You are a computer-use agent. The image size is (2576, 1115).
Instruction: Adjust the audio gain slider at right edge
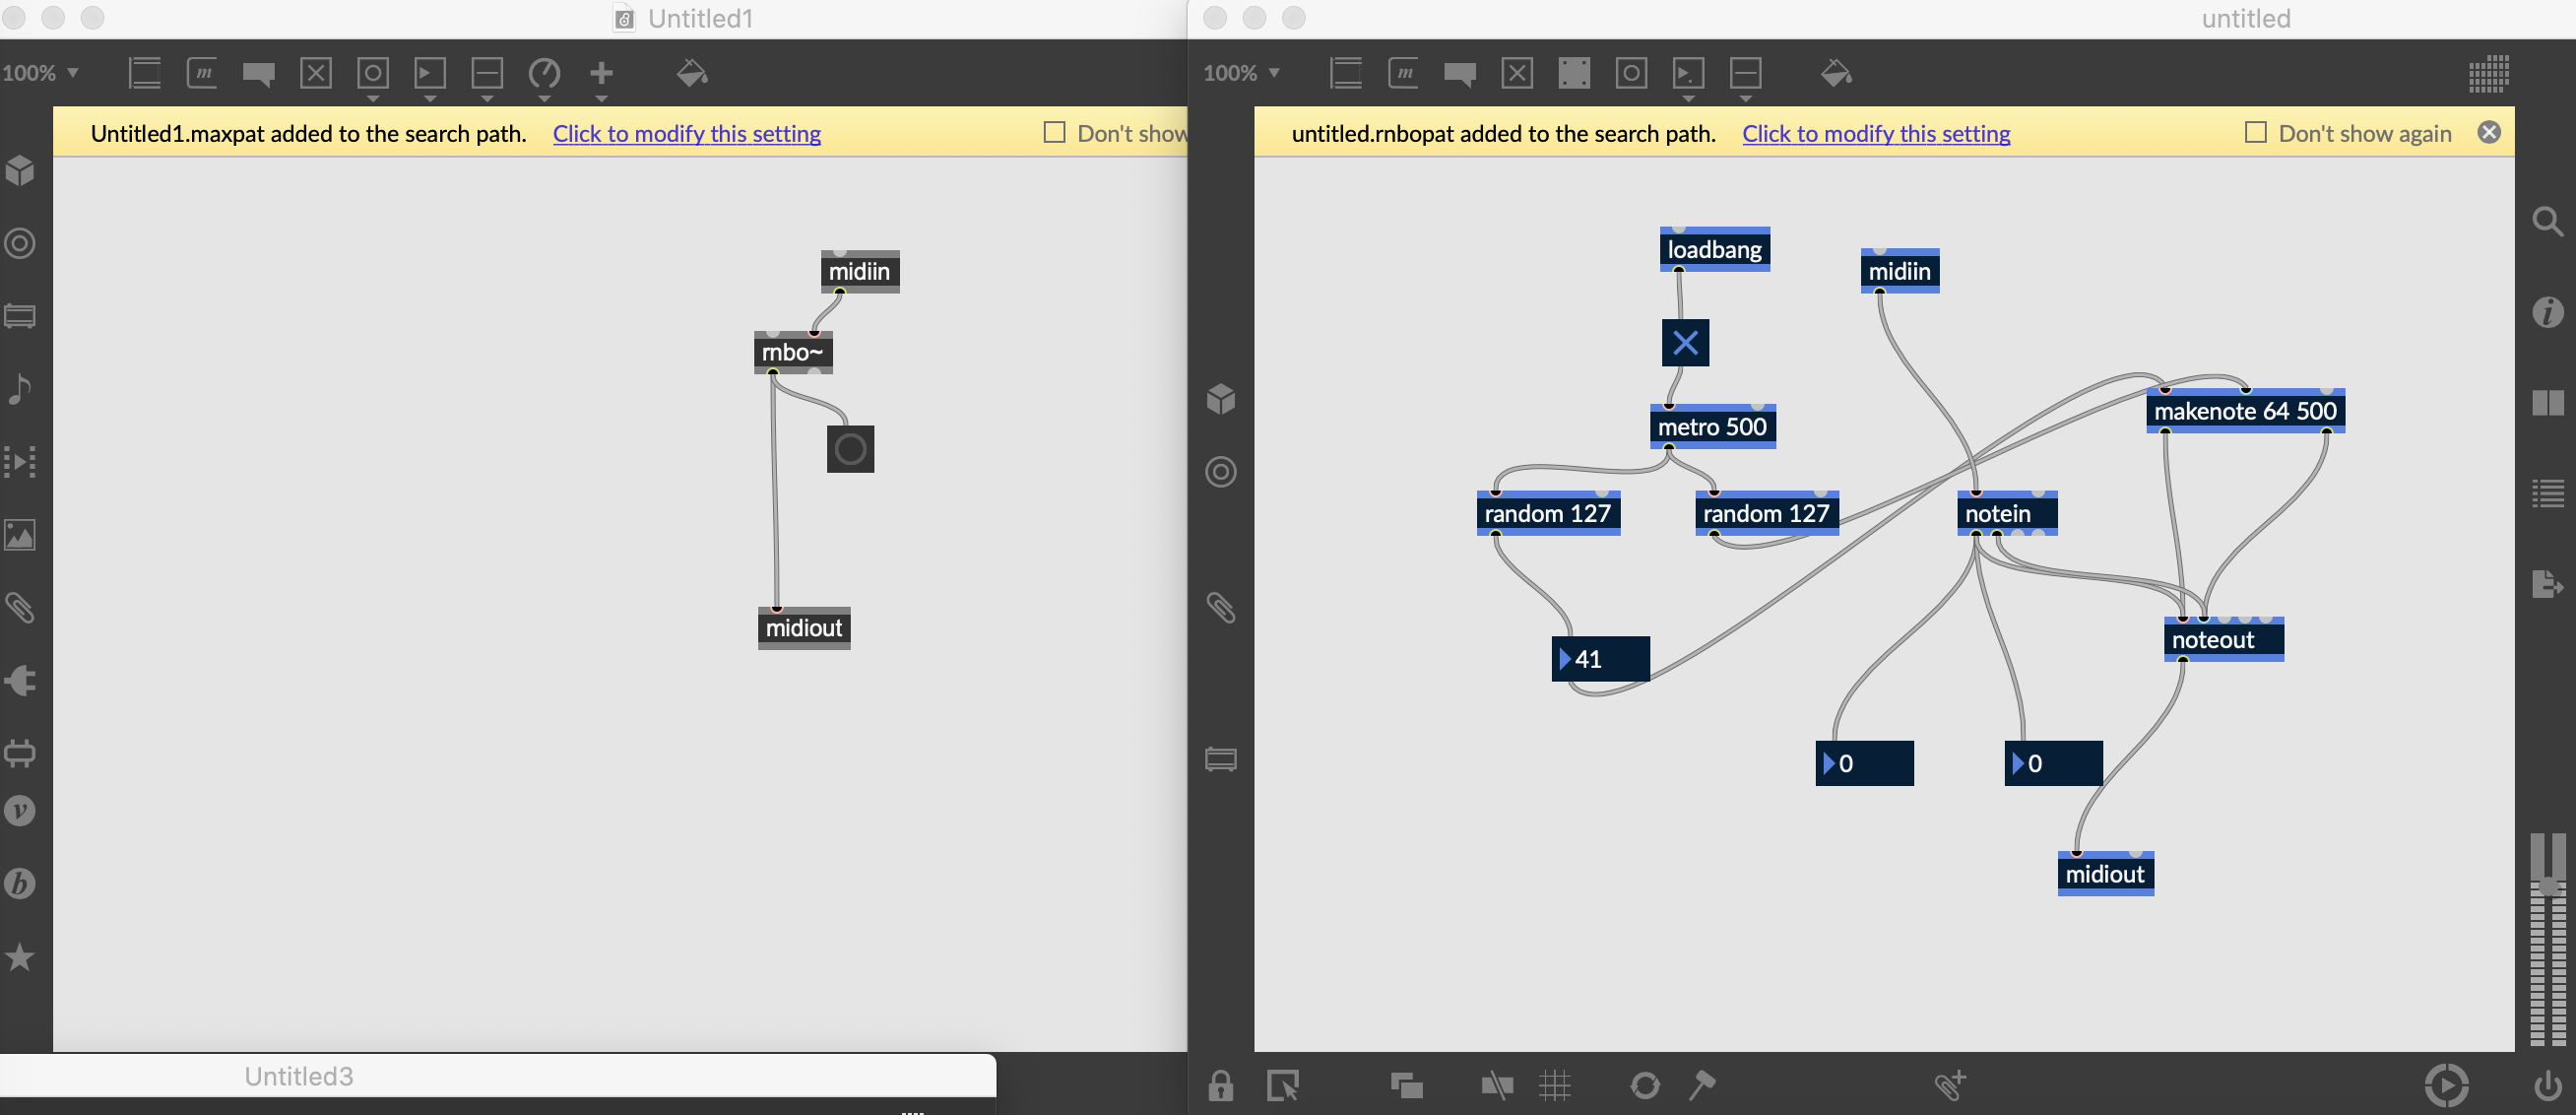pos(2547,886)
